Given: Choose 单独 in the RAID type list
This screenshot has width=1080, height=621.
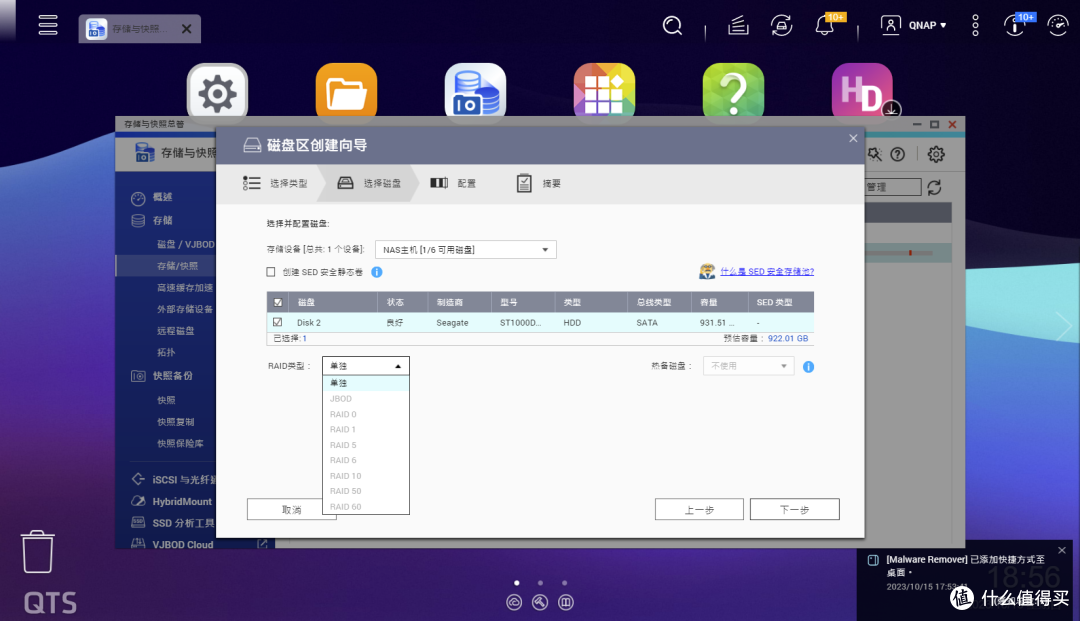Looking at the screenshot, I should click(366, 383).
